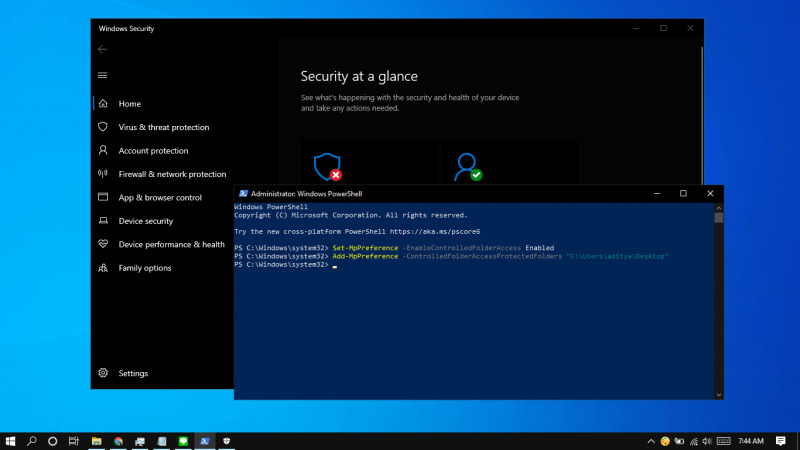Minimize the PowerShell window
Image resolution: width=800 pixels, height=450 pixels.
[657, 193]
